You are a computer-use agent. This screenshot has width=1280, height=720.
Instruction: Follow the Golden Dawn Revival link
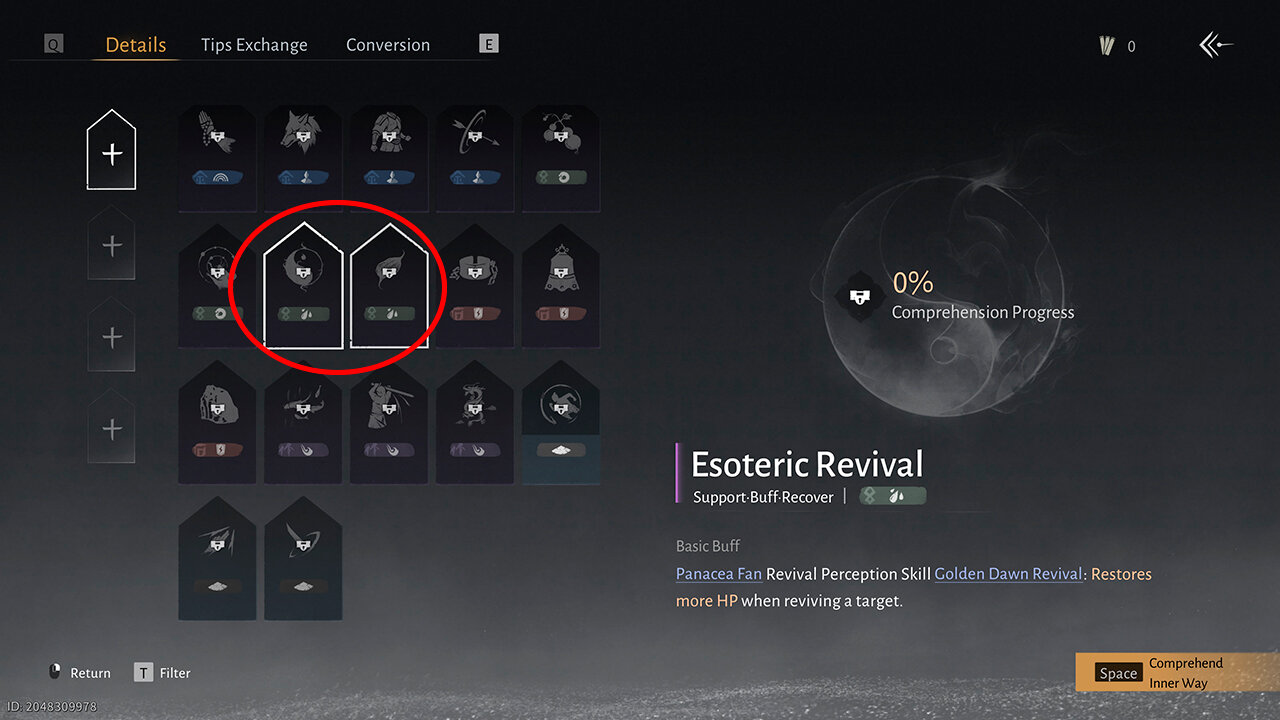1009,574
